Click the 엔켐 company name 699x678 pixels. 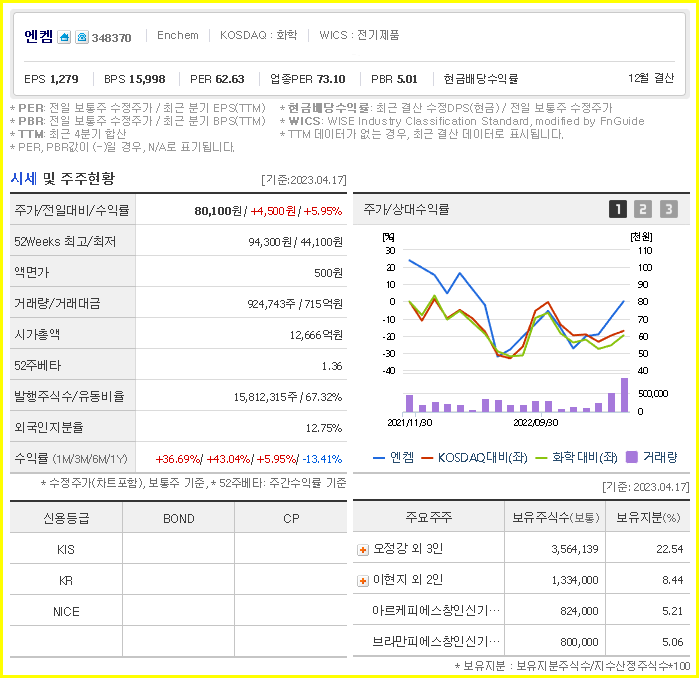[x=39, y=36]
